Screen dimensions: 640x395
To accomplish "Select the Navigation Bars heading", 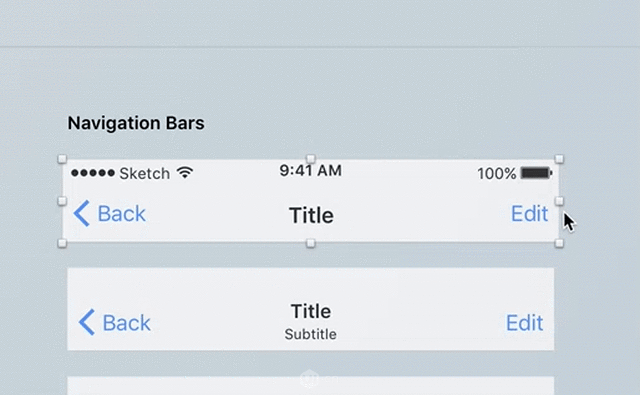I will (136, 123).
